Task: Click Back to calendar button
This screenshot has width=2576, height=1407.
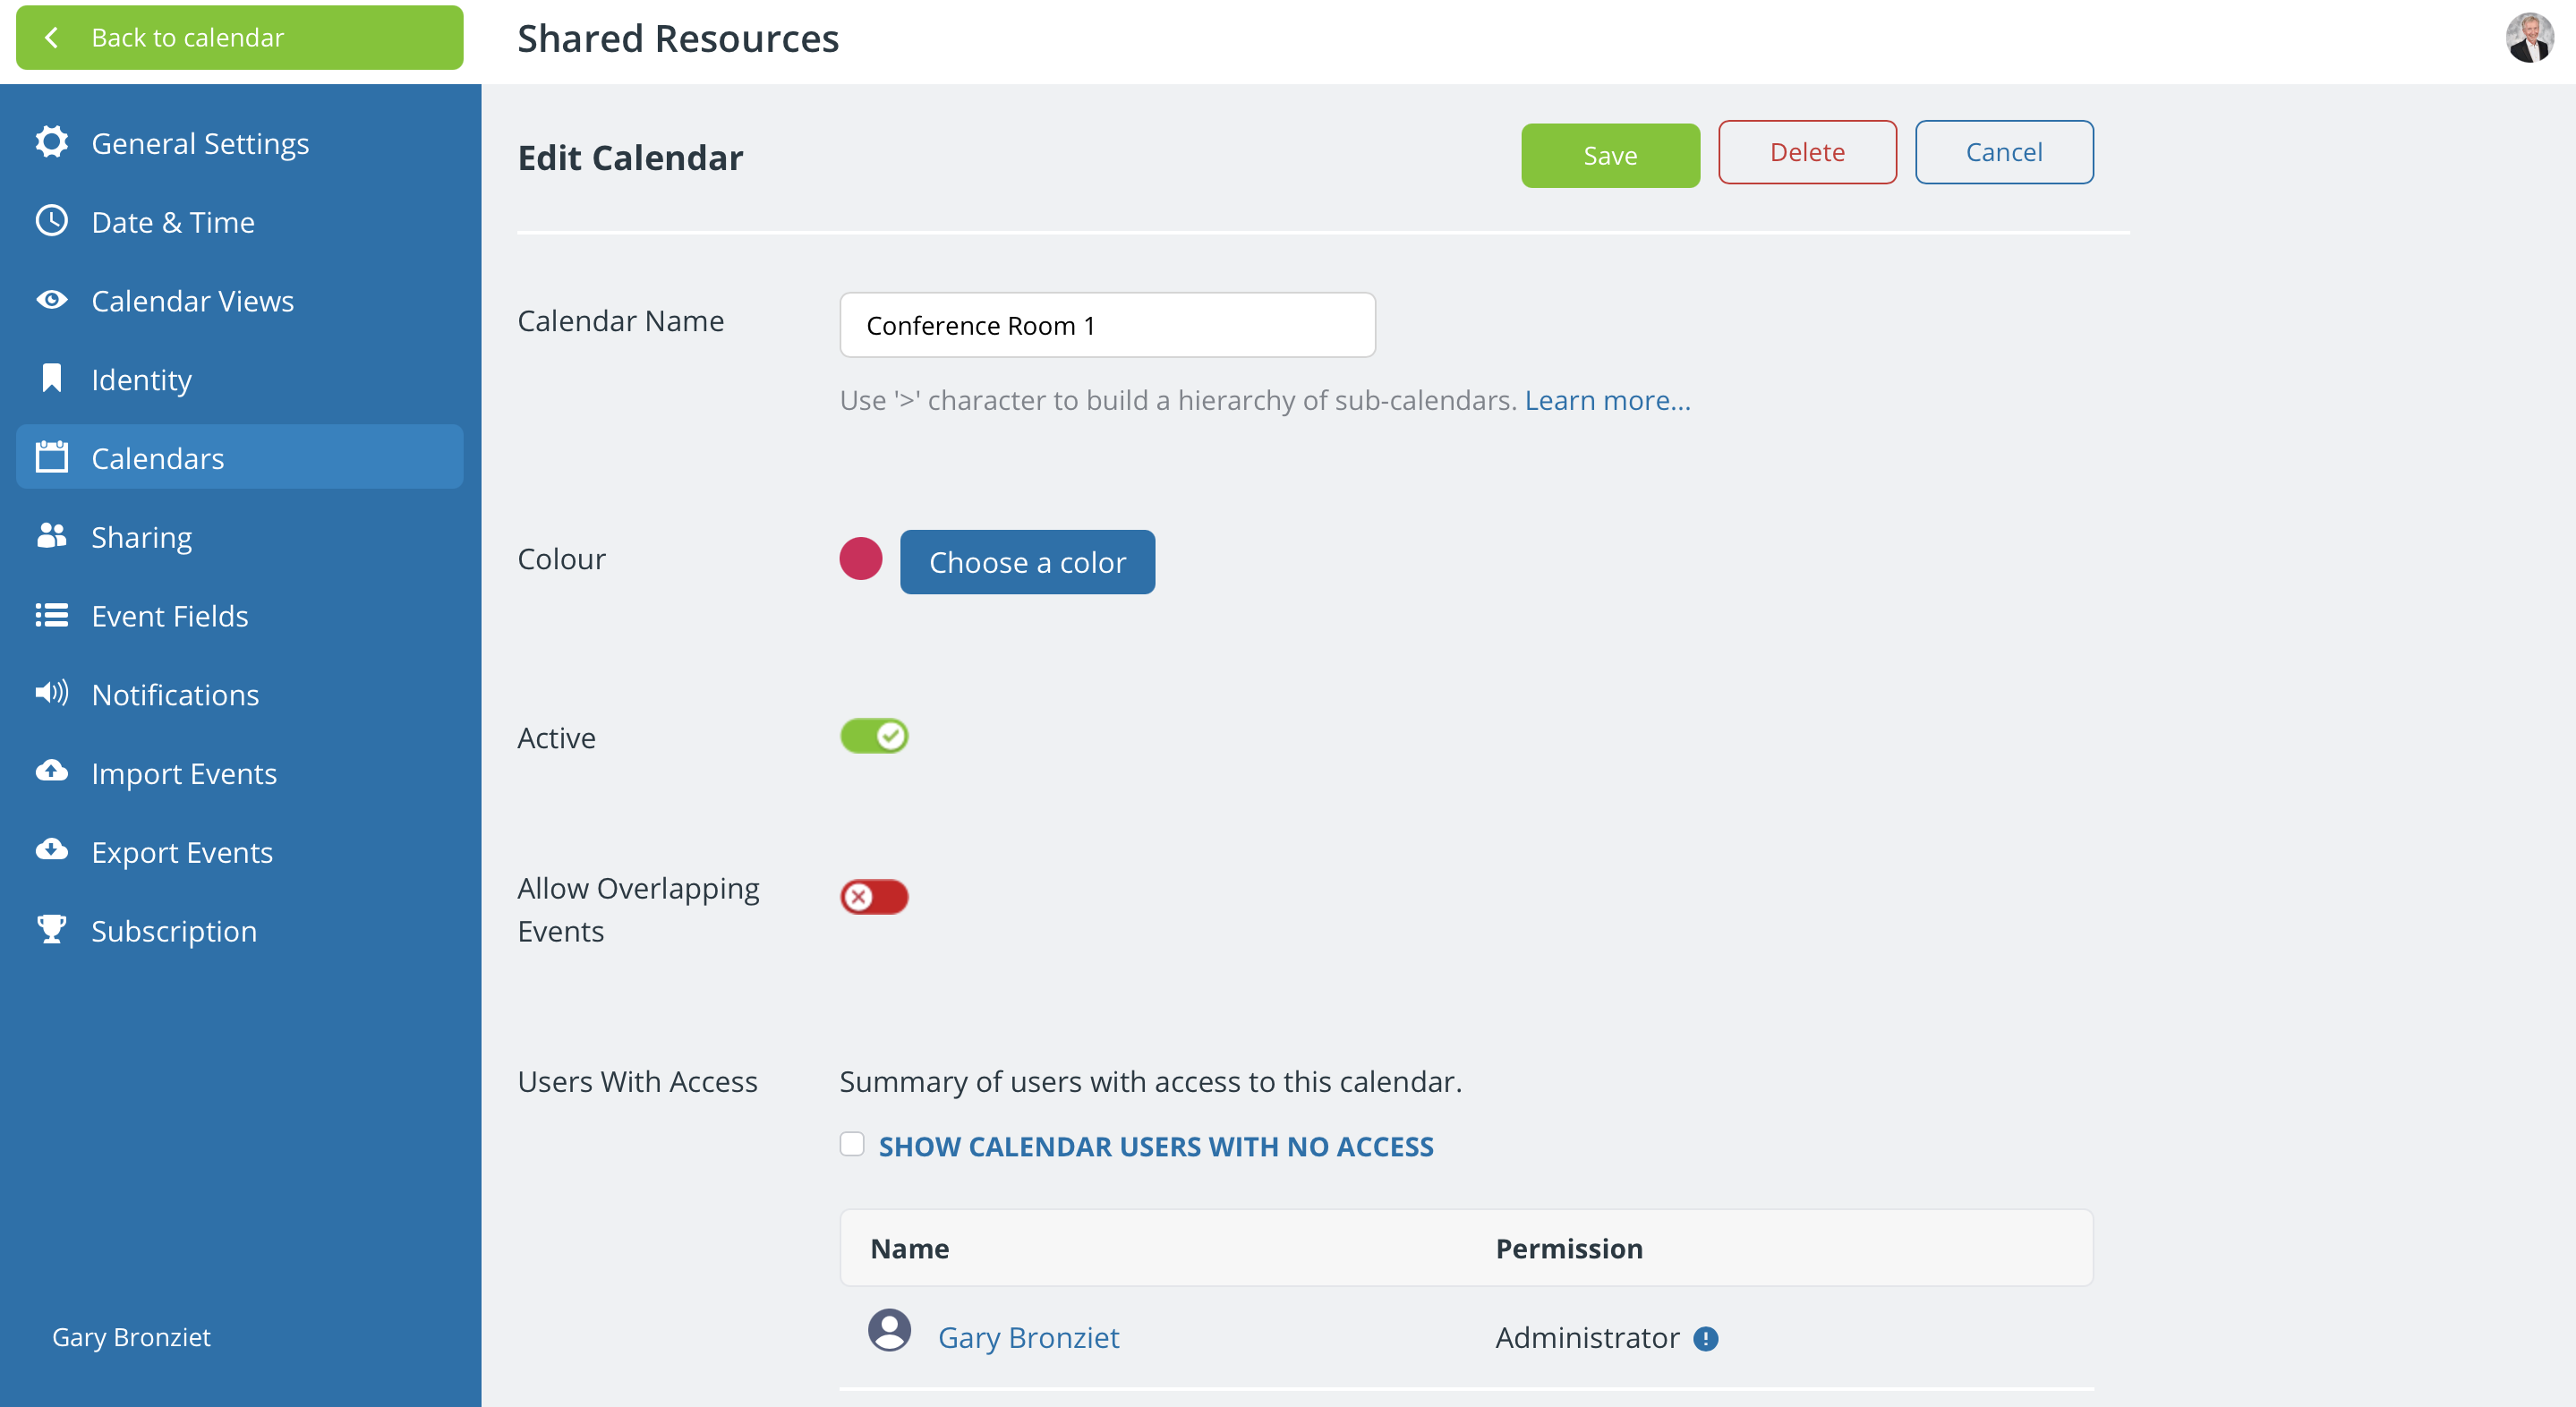Action: [240, 38]
